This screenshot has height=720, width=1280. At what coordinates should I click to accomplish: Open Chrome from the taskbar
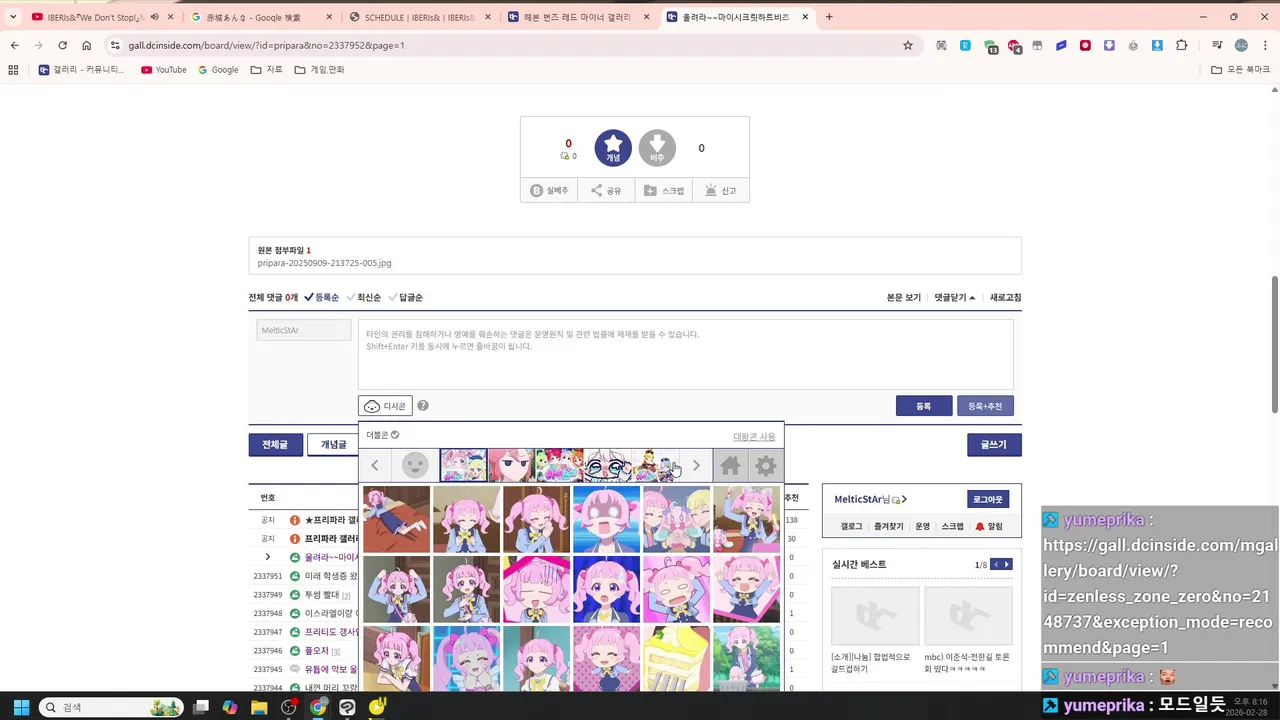coord(318,707)
